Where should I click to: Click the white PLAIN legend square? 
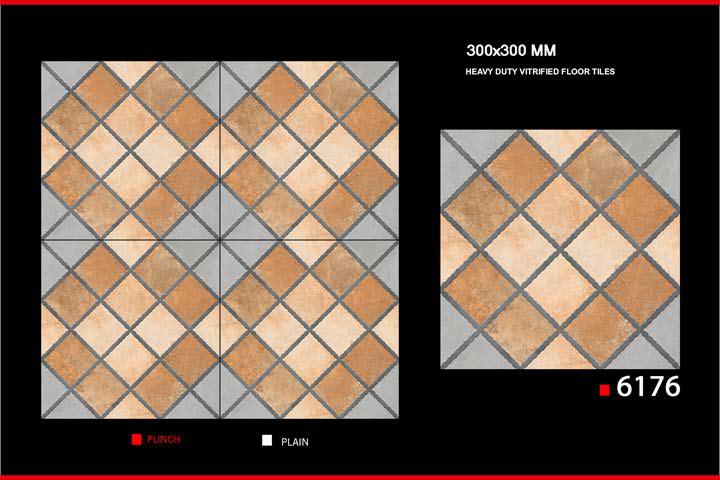pyautogui.click(x=267, y=440)
